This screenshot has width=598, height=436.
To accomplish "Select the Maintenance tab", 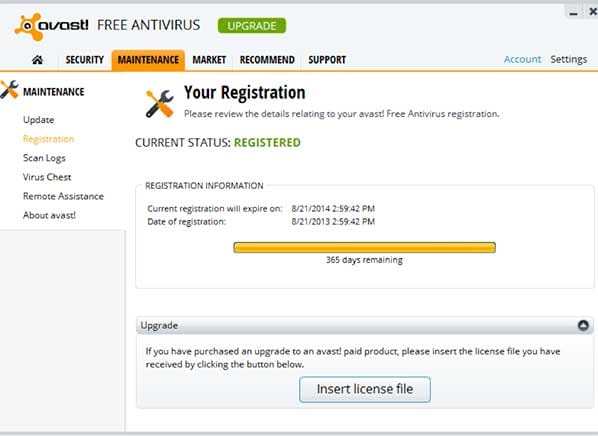I will click(148, 60).
